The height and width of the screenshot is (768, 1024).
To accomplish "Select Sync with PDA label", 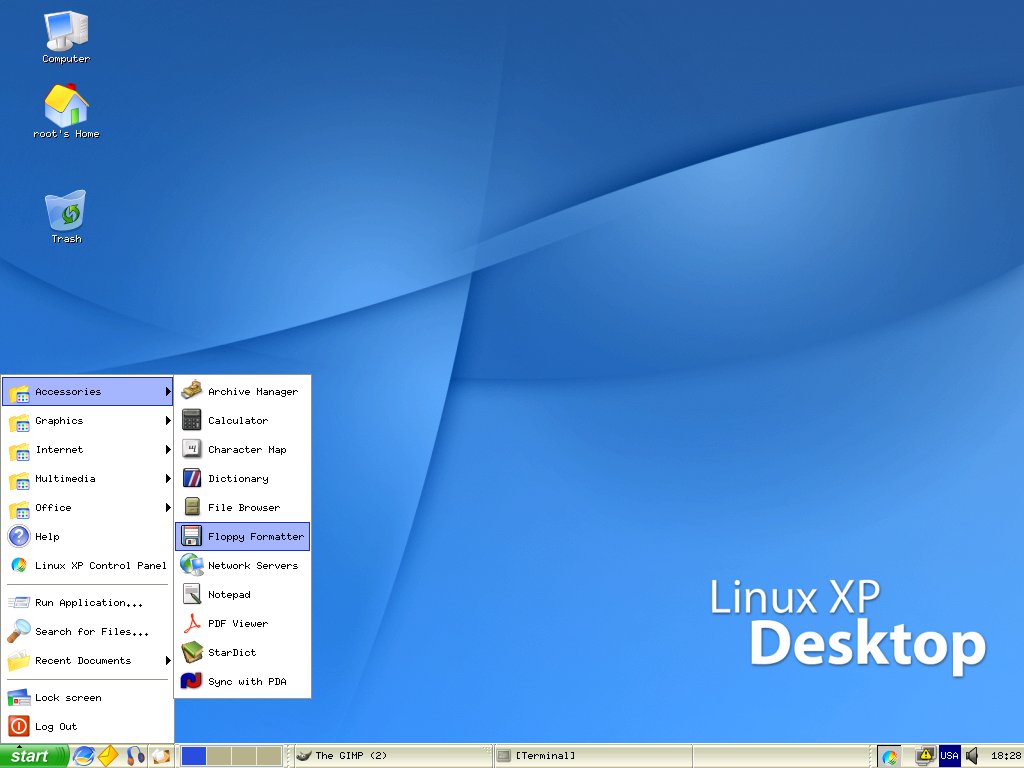I will pos(247,682).
